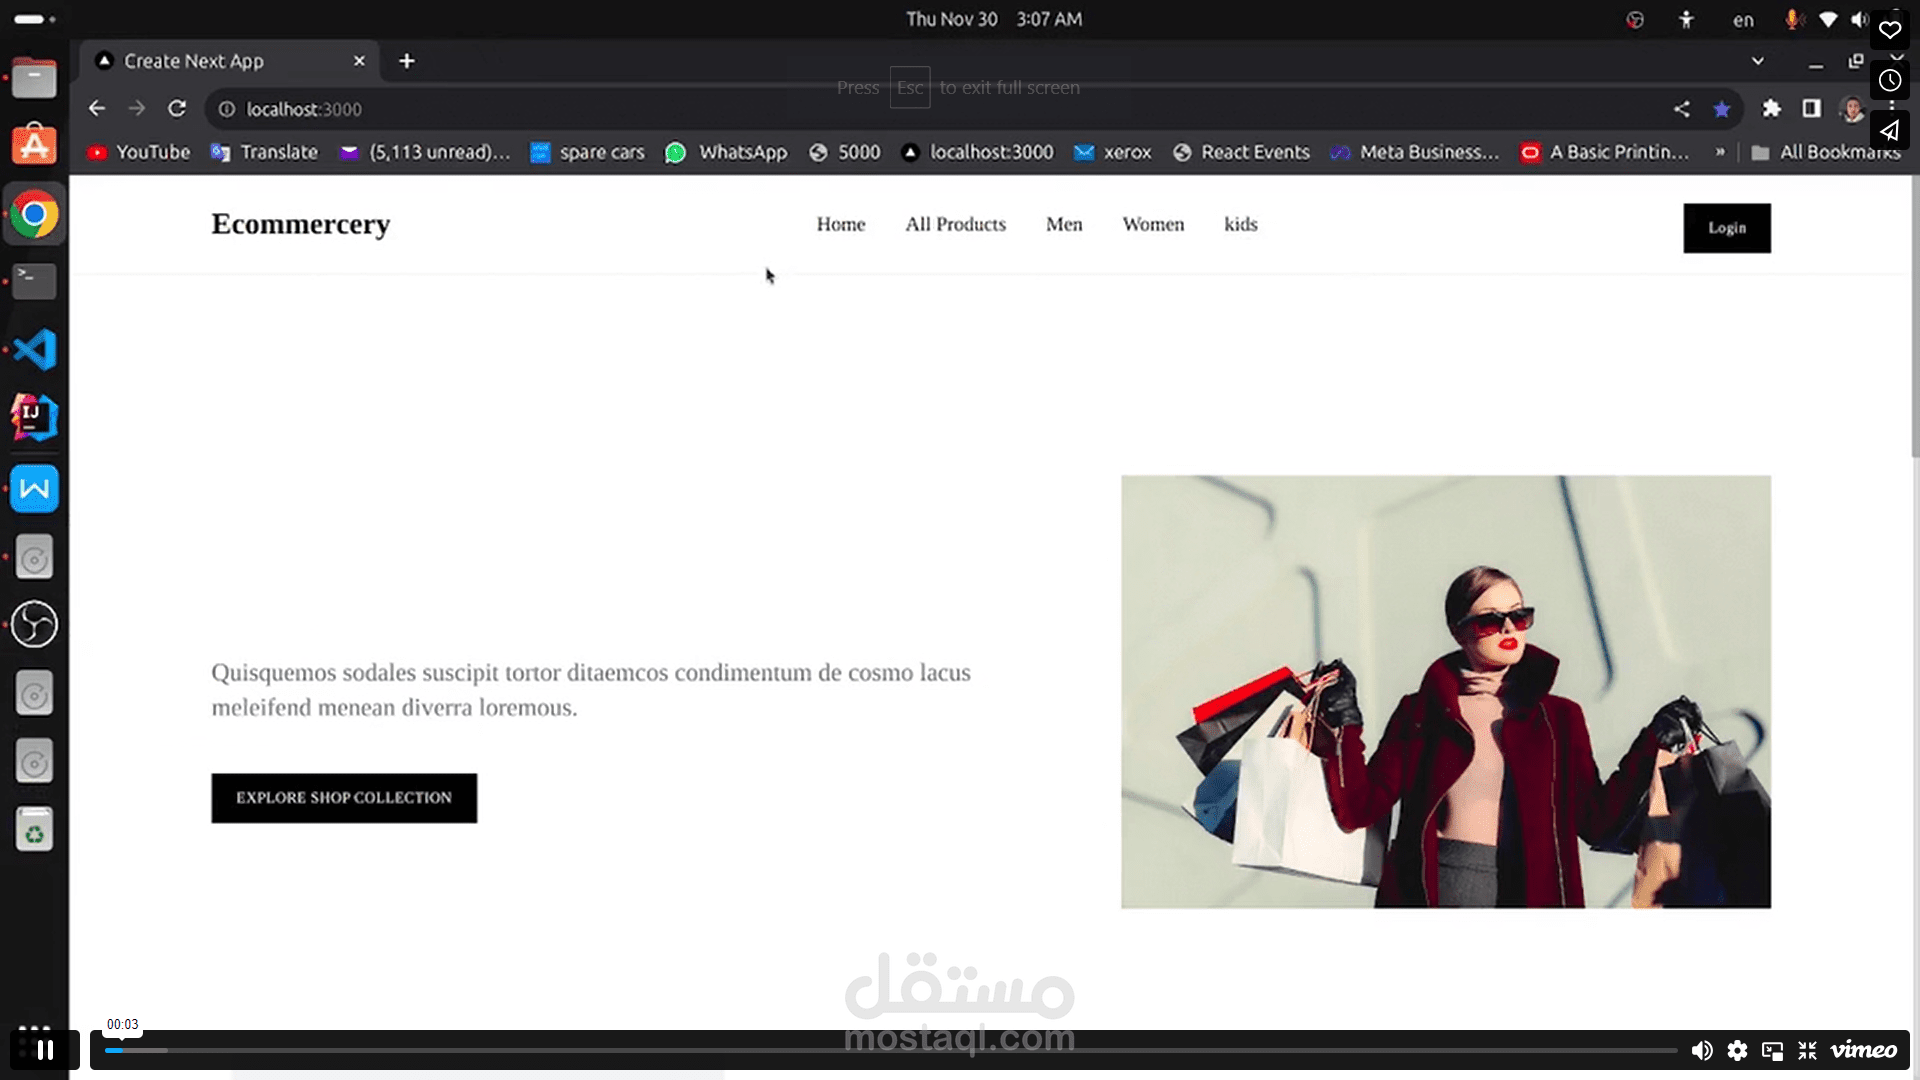The image size is (1920, 1080).
Task: Pause the video playback
Action: [45, 1050]
